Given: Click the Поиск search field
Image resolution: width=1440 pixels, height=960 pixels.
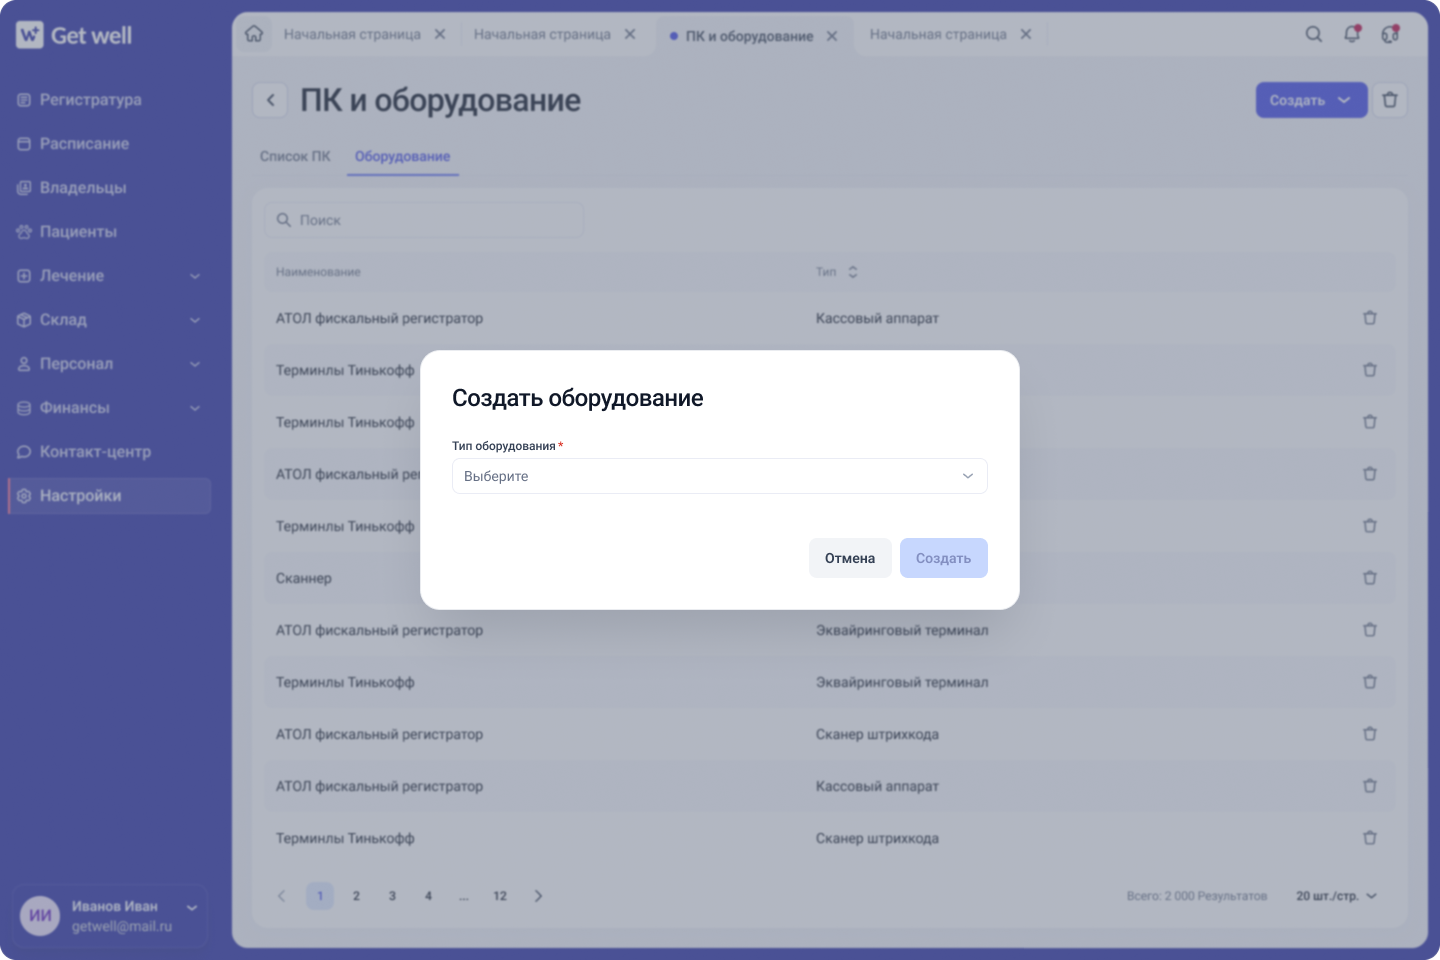Looking at the screenshot, I should click(424, 220).
